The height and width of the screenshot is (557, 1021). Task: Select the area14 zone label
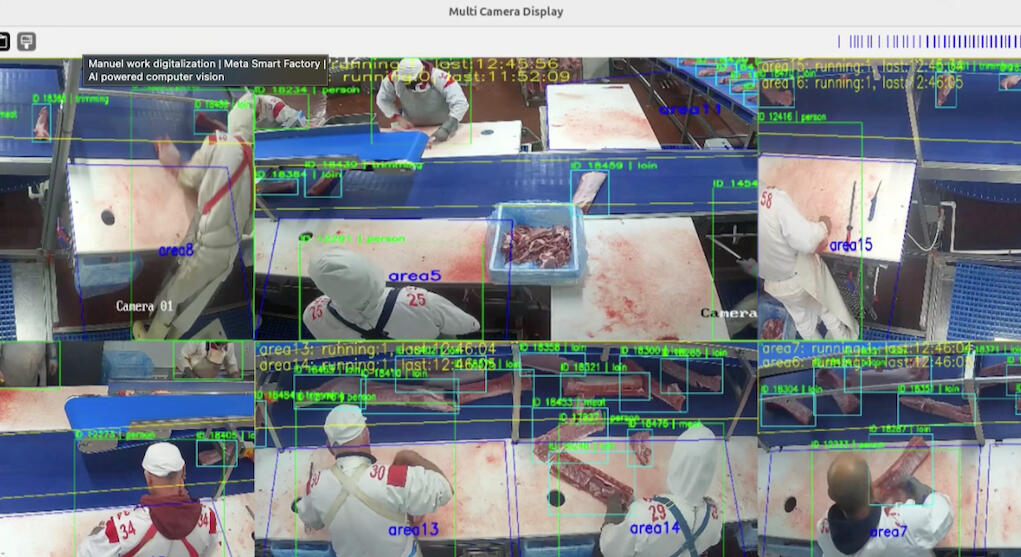(655, 528)
